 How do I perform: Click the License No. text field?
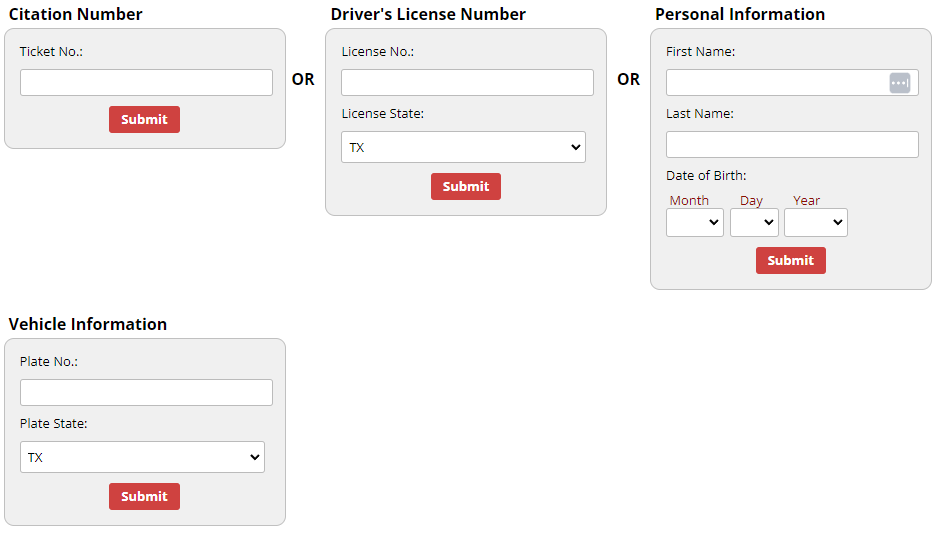pyautogui.click(x=468, y=82)
